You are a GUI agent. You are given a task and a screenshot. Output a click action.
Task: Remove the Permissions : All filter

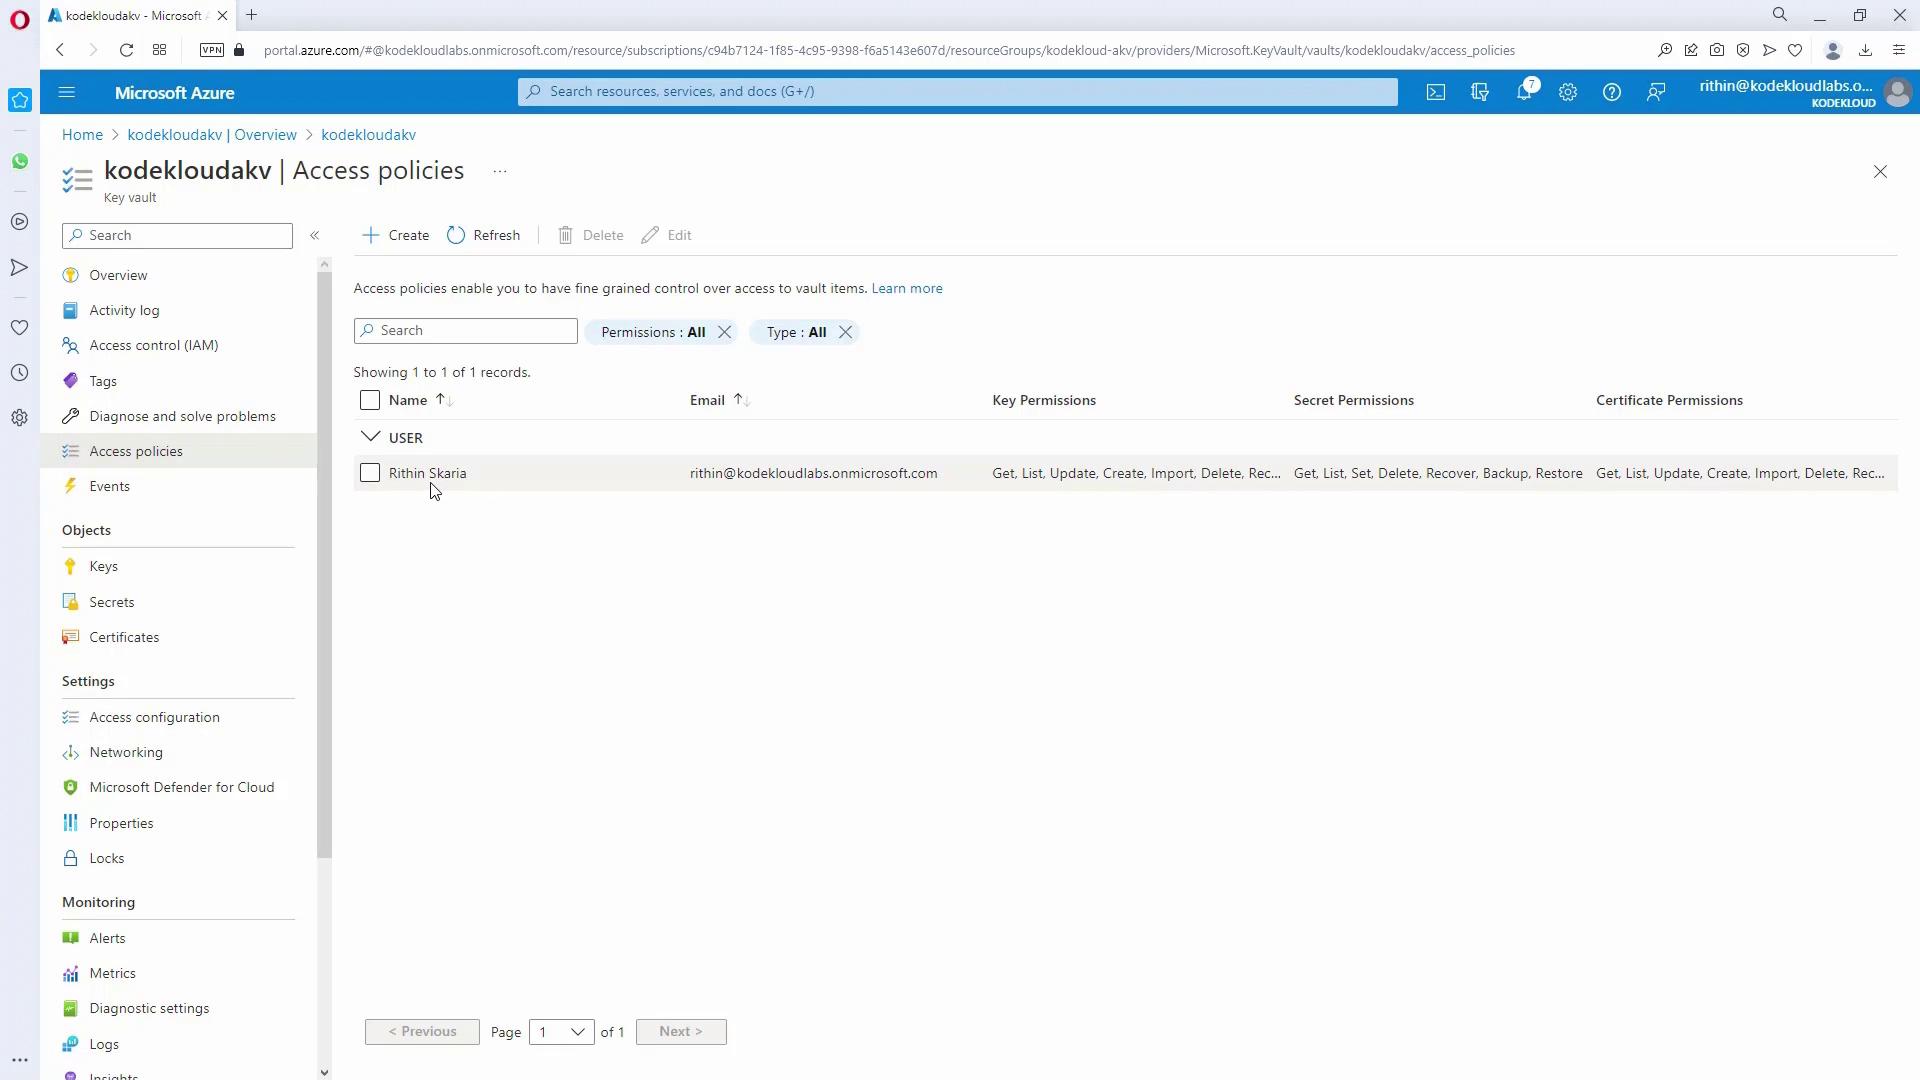tap(725, 332)
